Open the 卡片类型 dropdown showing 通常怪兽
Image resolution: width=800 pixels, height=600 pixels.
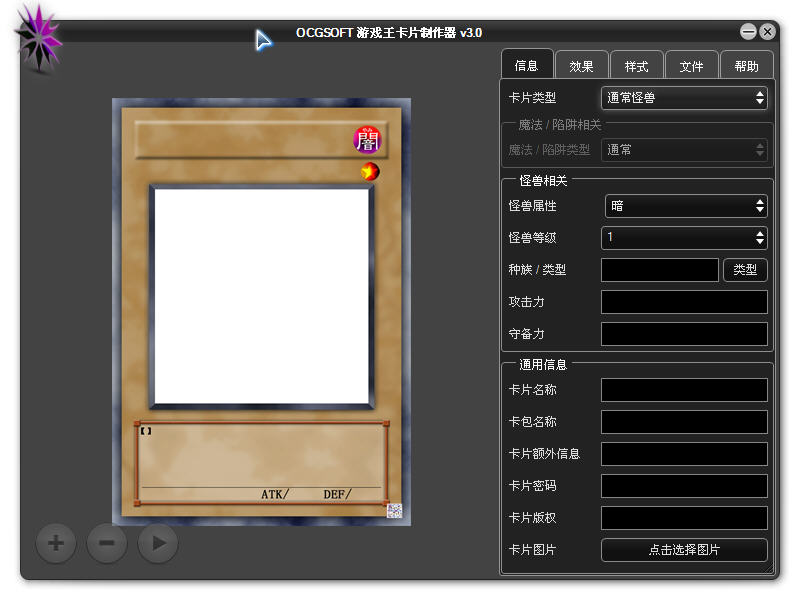[x=684, y=97]
